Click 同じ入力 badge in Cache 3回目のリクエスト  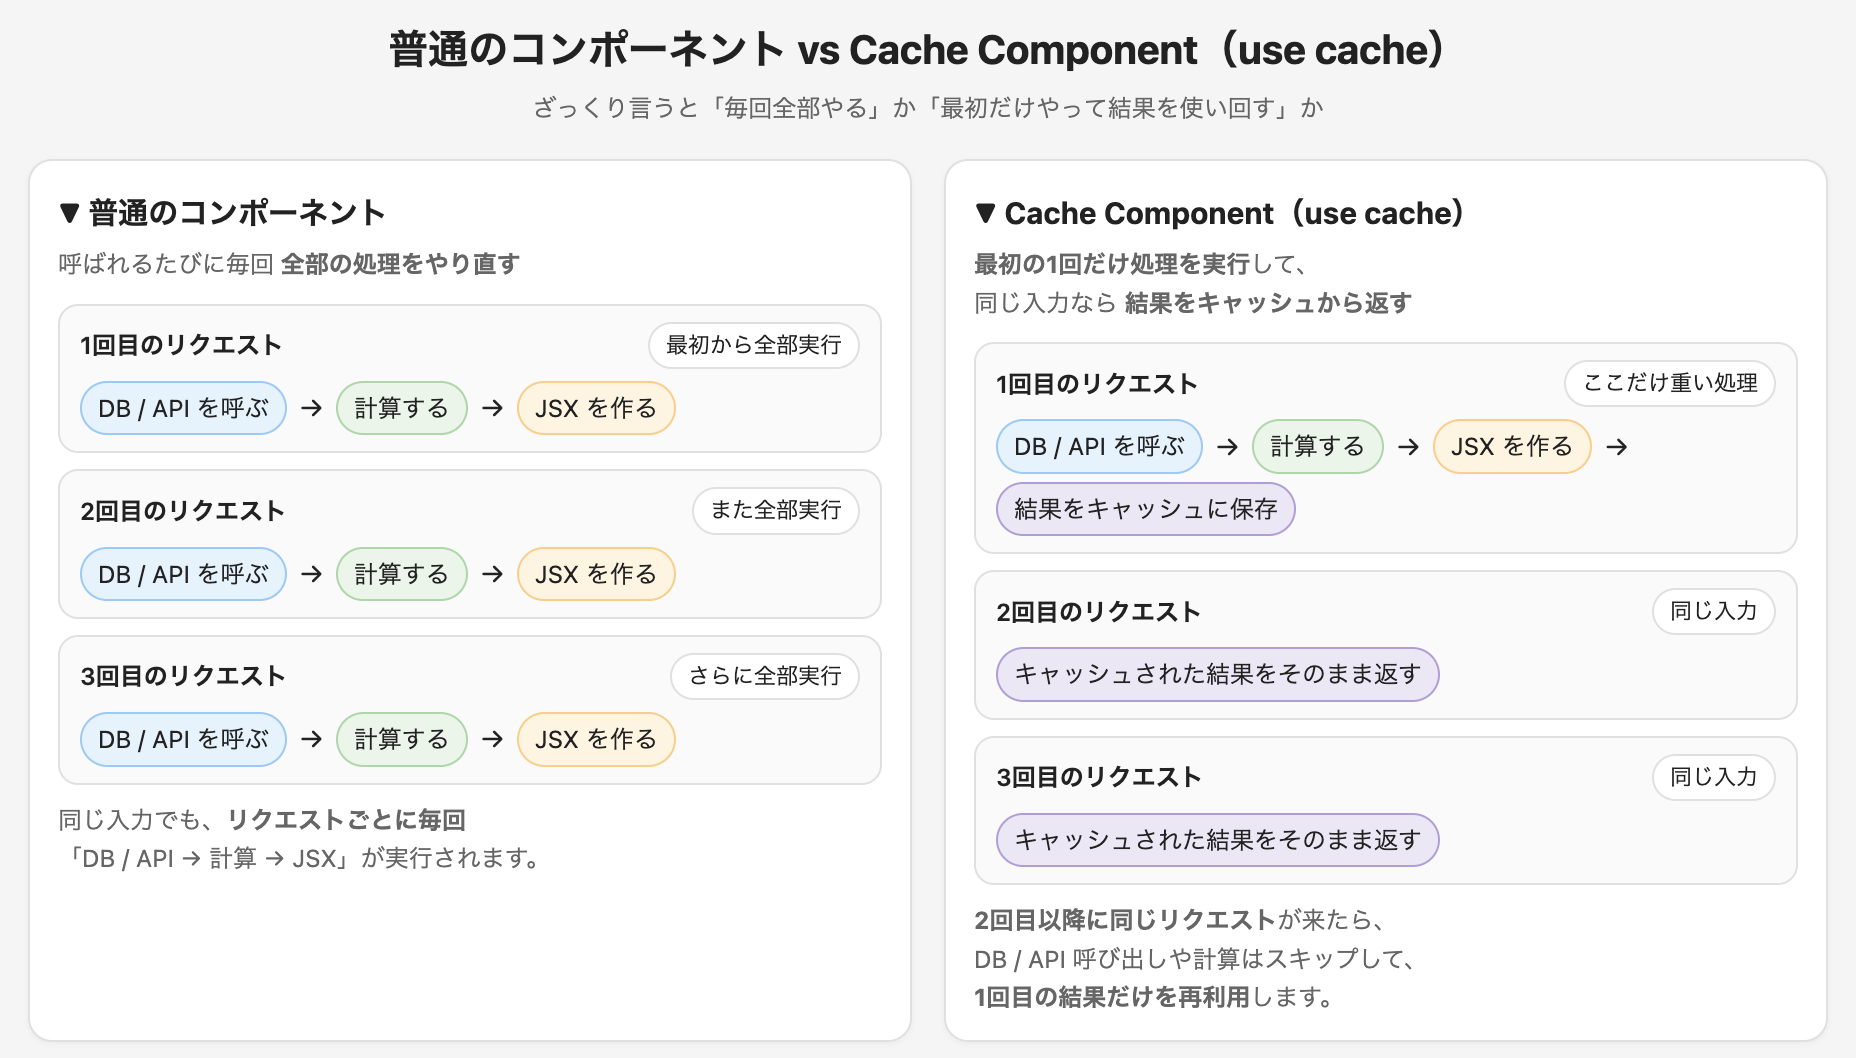pos(1713,777)
